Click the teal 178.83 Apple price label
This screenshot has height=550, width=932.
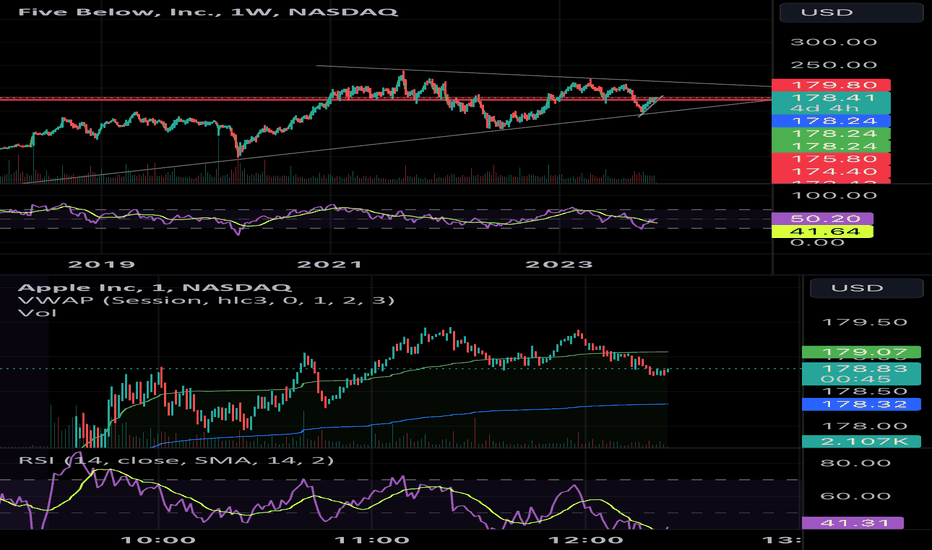(x=861, y=373)
